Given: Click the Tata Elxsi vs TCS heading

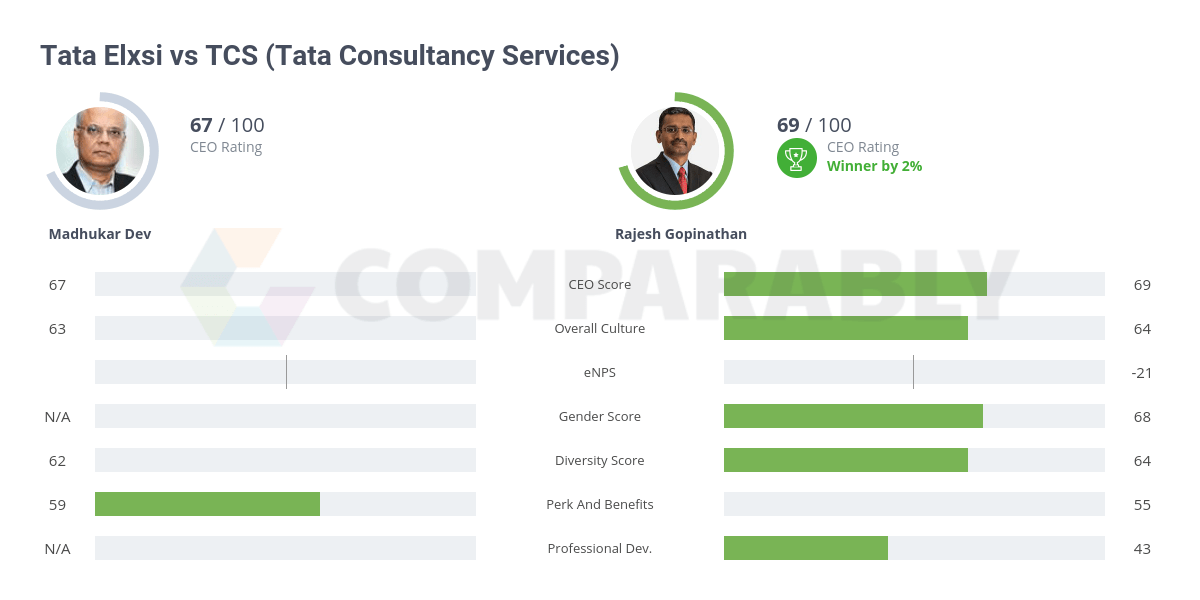Looking at the screenshot, I should pyautogui.click(x=330, y=55).
